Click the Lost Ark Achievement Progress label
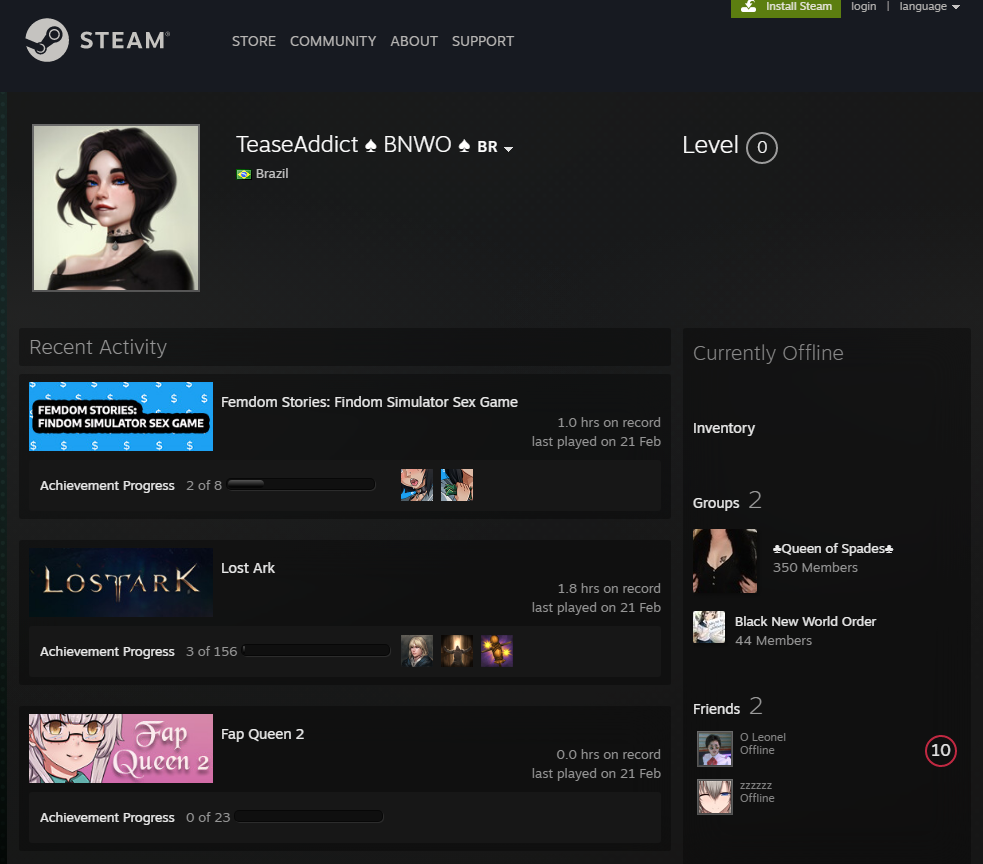 point(107,652)
